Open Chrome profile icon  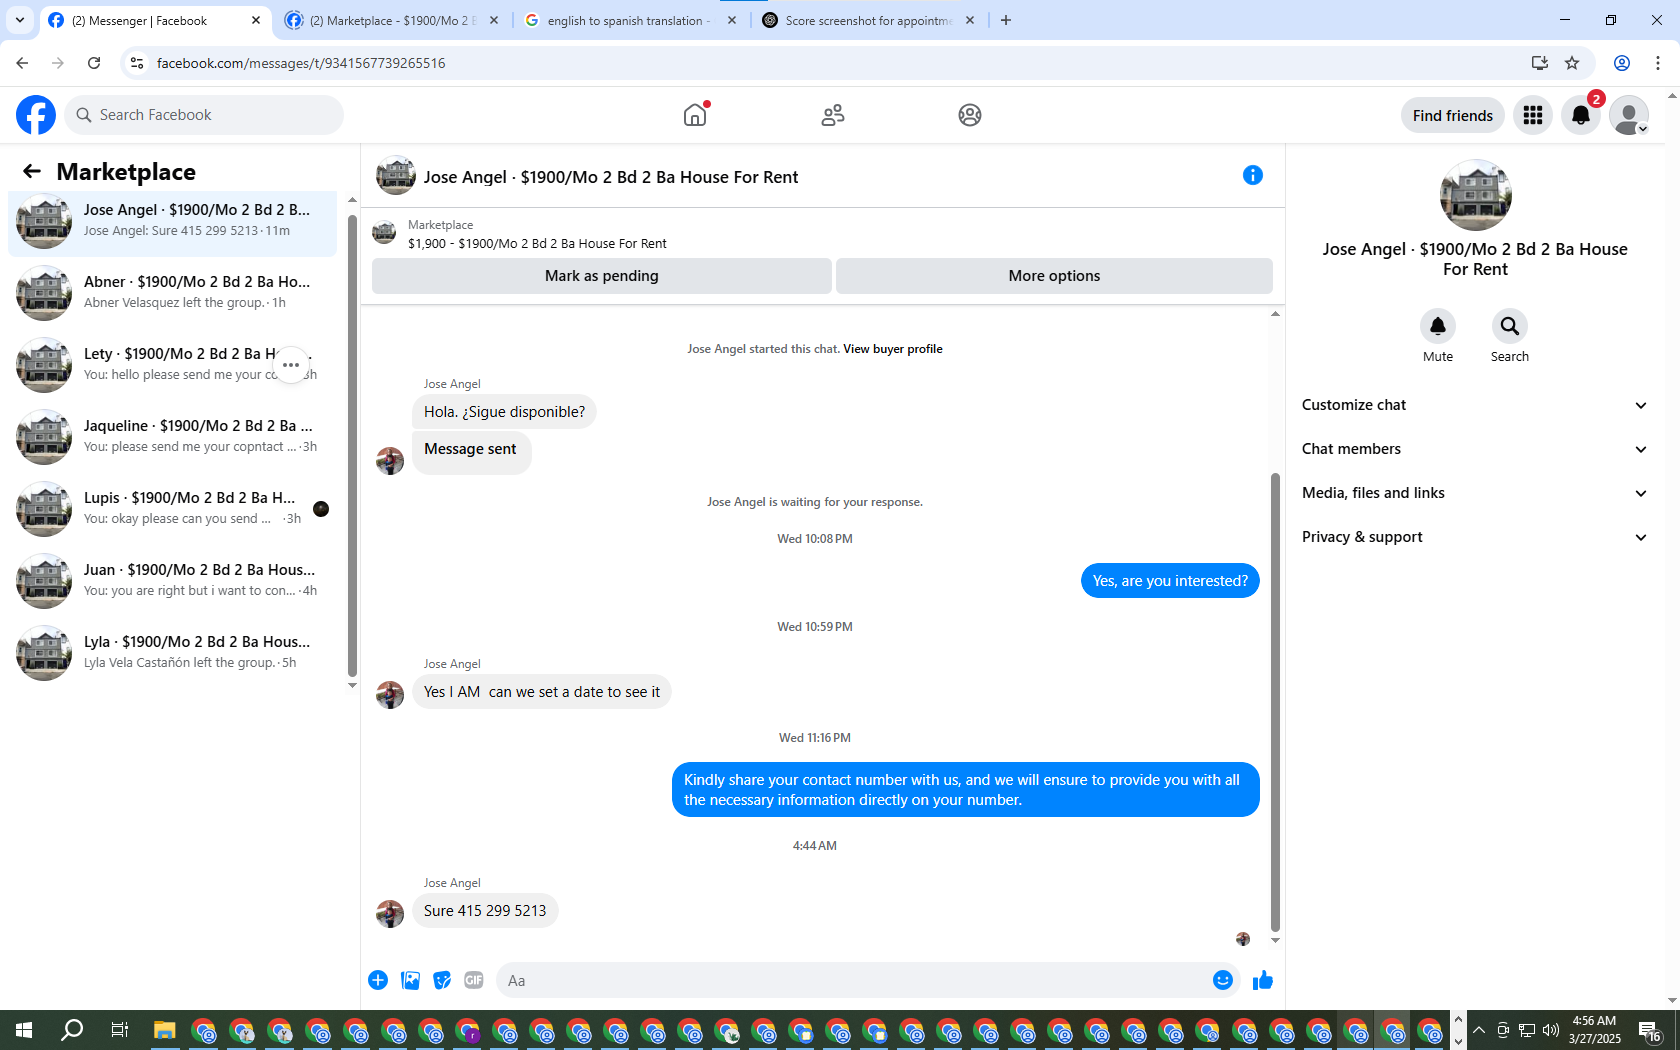[x=1622, y=63]
